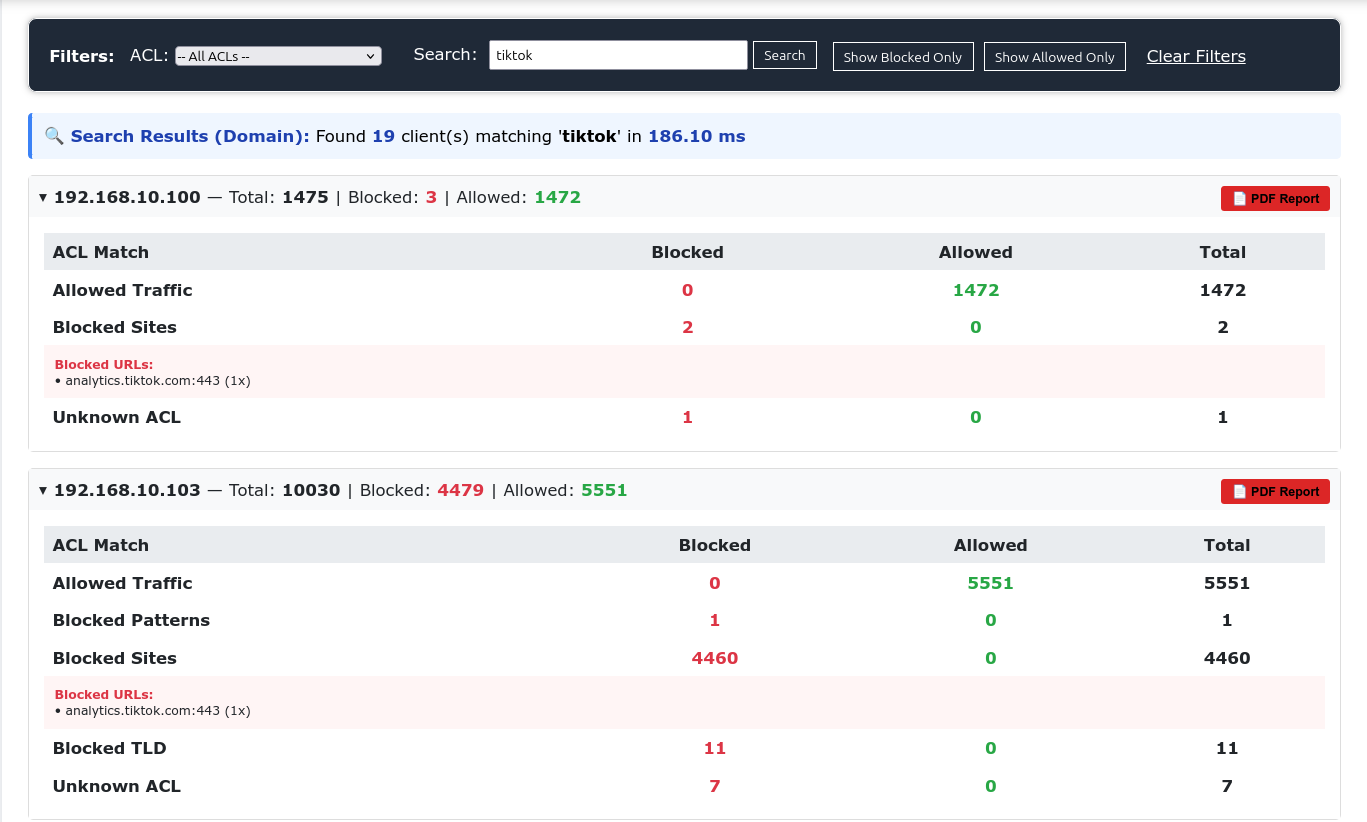Download PDF Report for 192.168.10.100
The width and height of the screenshot is (1367, 822).
click(x=1275, y=198)
